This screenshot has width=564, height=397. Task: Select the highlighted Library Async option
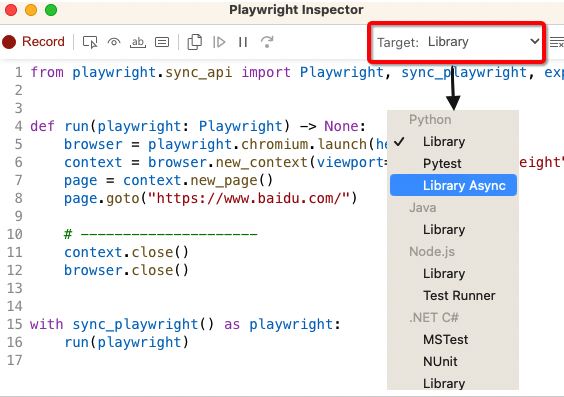[x=453, y=185]
